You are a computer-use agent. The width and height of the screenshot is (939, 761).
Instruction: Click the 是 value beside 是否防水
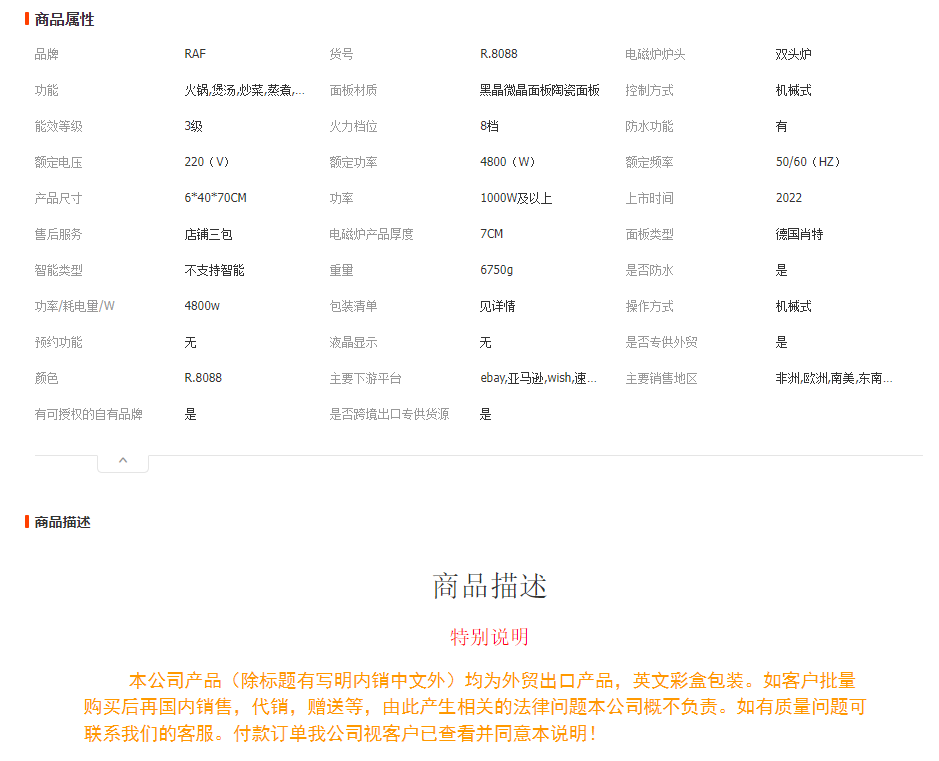click(x=782, y=270)
